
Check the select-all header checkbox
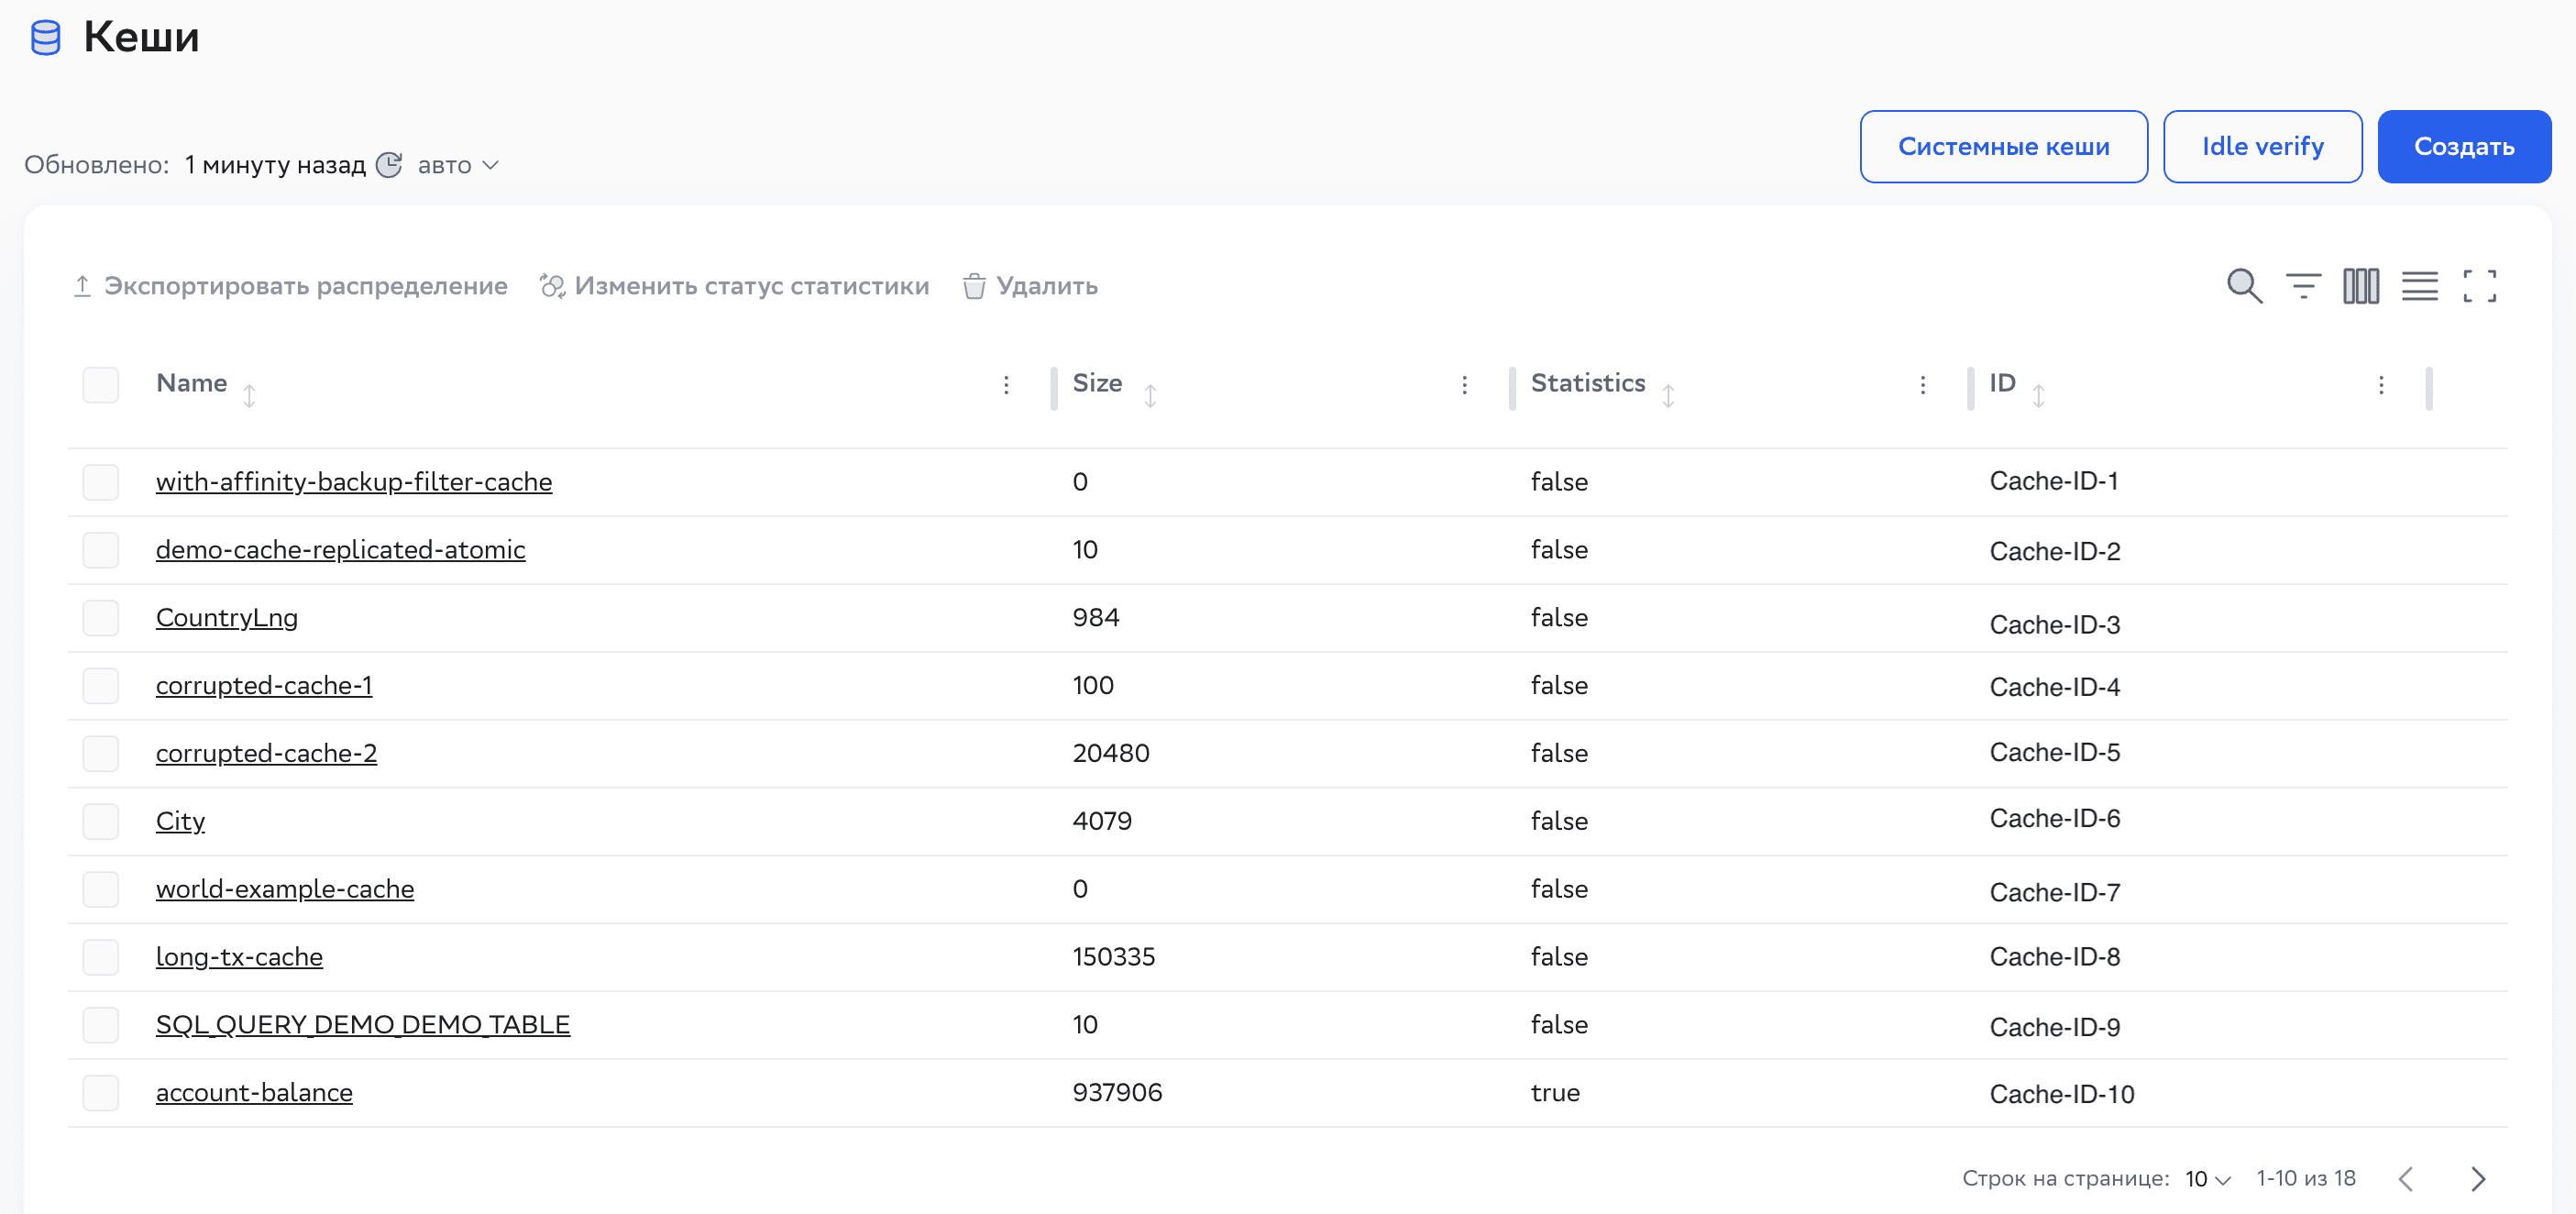coord(101,385)
